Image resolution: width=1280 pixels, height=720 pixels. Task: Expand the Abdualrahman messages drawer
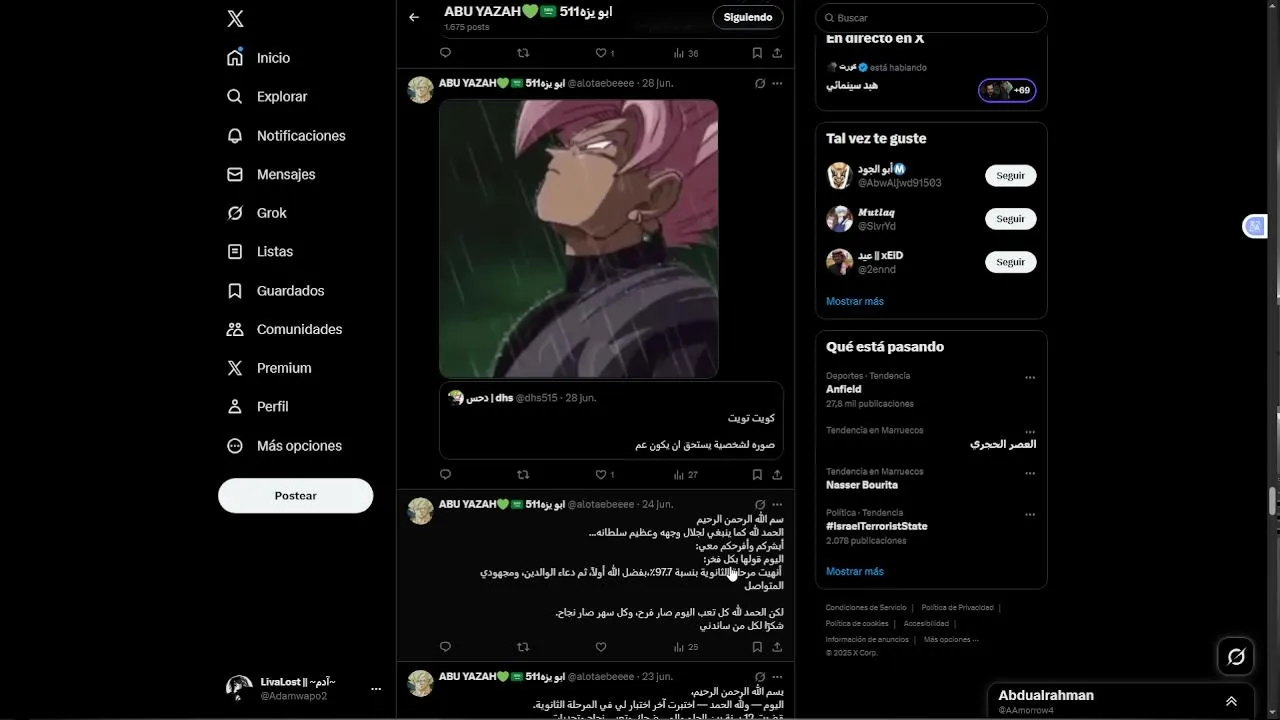click(x=1231, y=701)
